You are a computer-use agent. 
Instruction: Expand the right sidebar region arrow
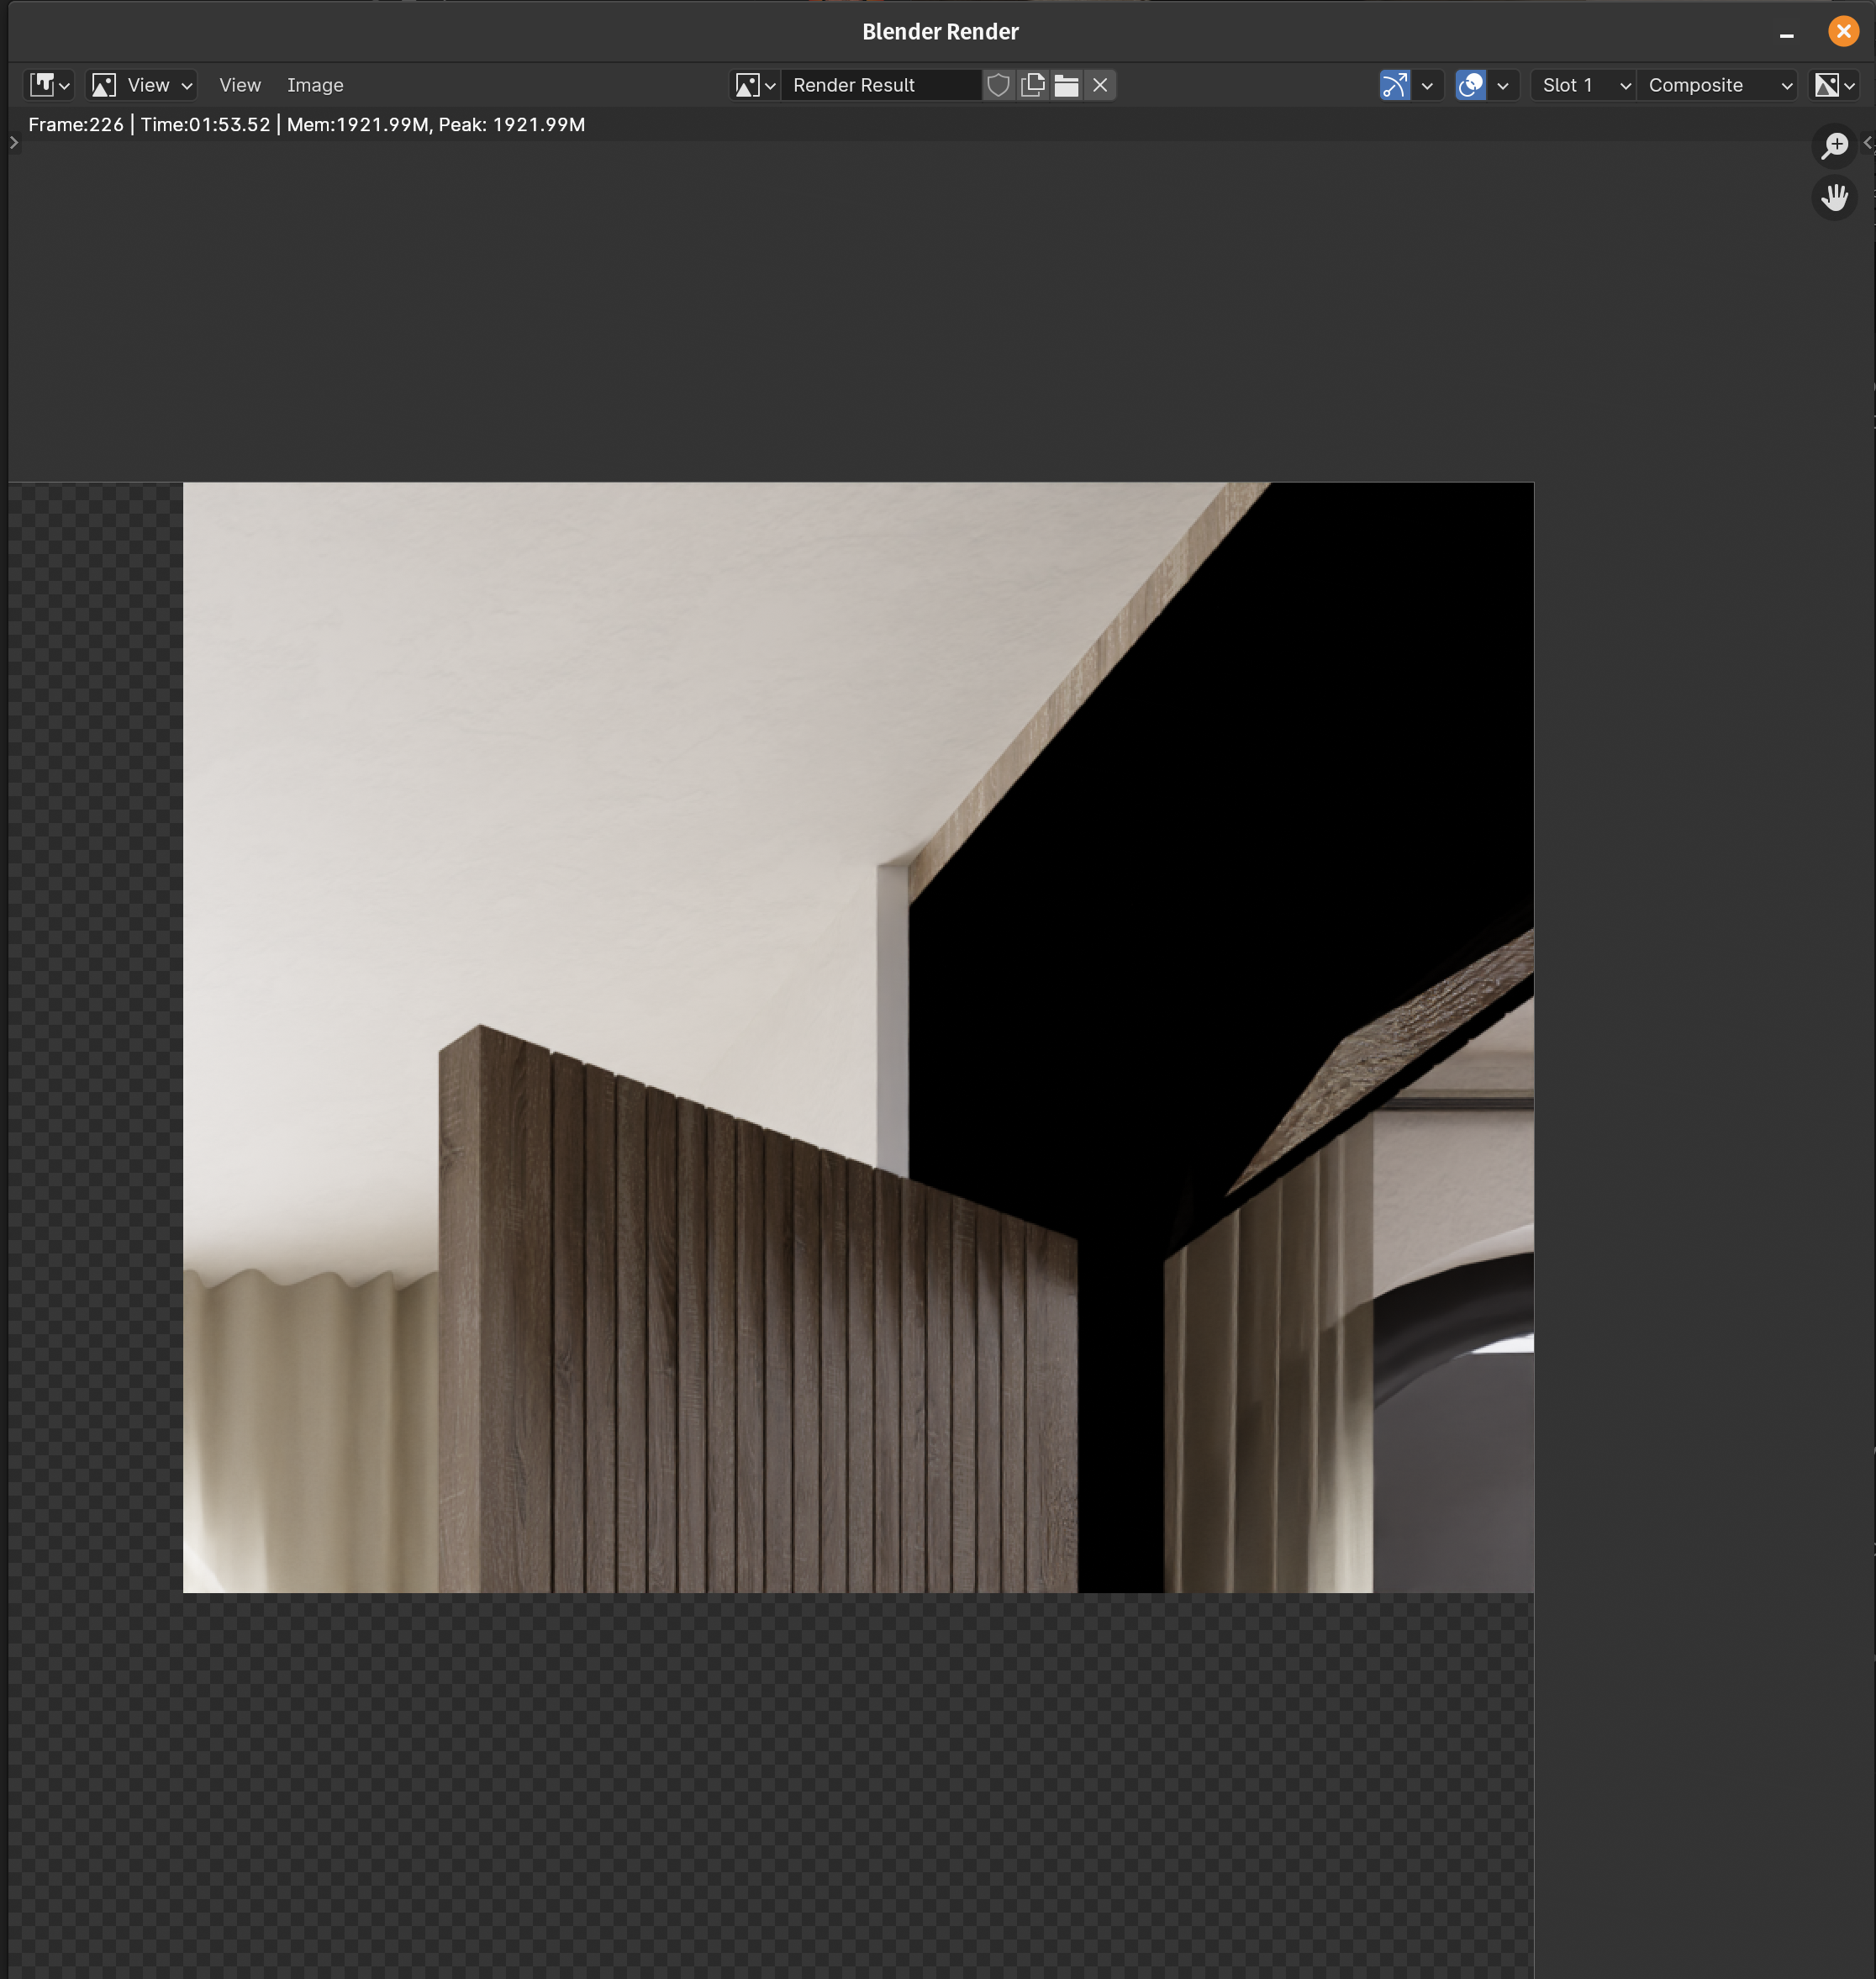point(1867,143)
